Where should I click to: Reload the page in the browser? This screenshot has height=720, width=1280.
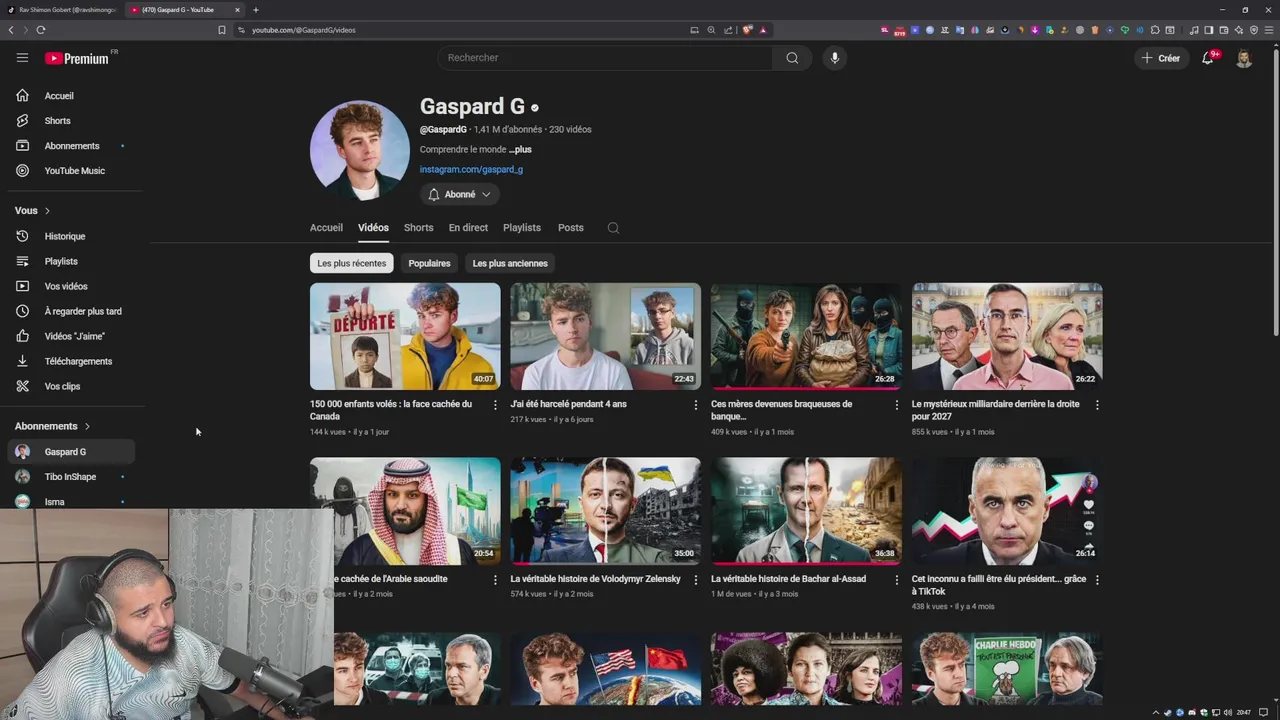(x=41, y=30)
